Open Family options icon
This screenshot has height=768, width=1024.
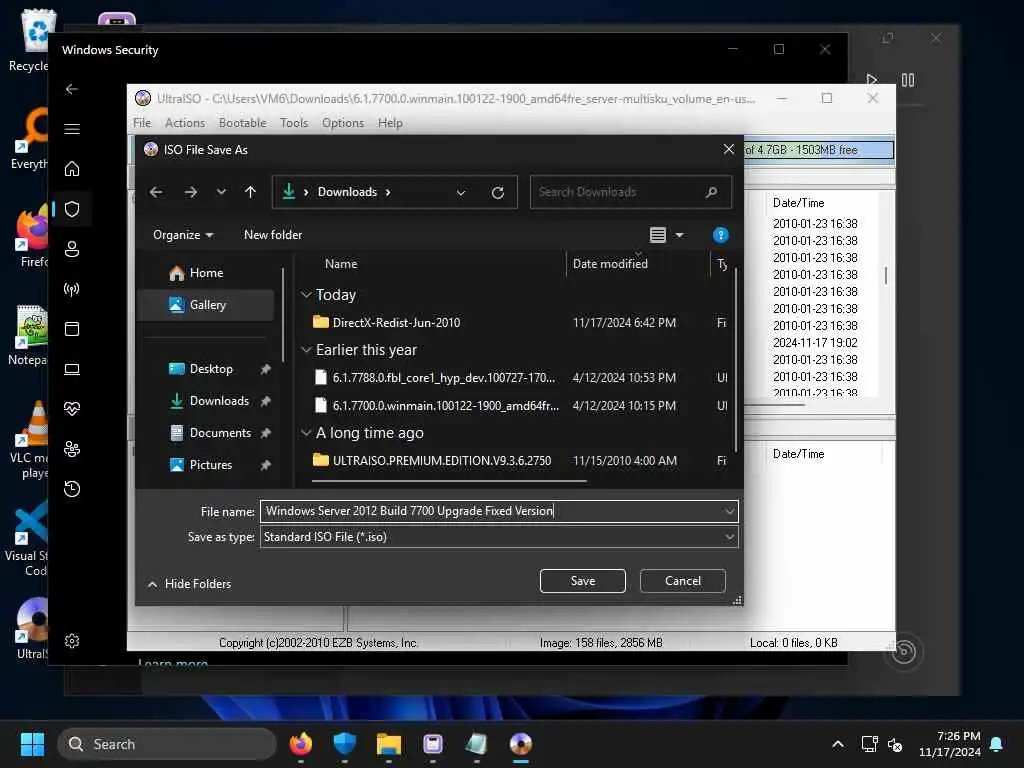pyautogui.click(x=72, y=449)
